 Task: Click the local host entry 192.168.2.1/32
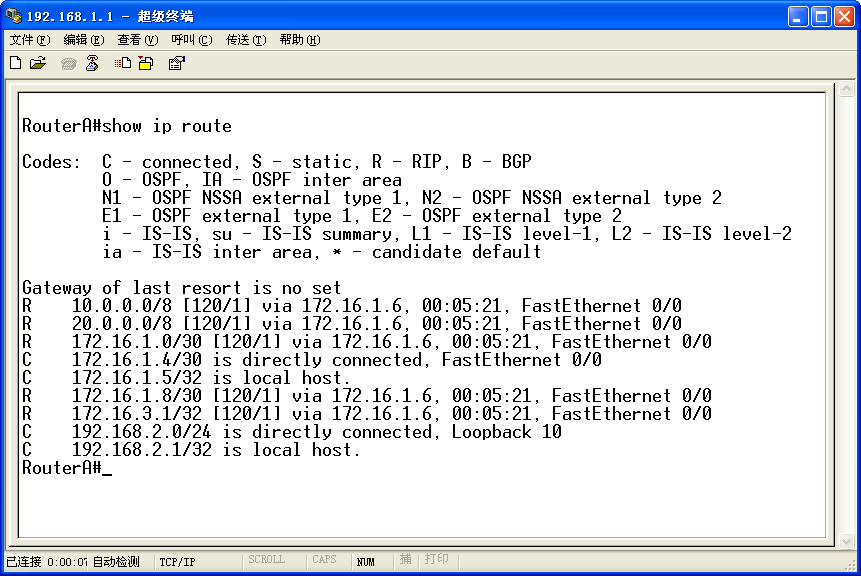coord(191,450)
